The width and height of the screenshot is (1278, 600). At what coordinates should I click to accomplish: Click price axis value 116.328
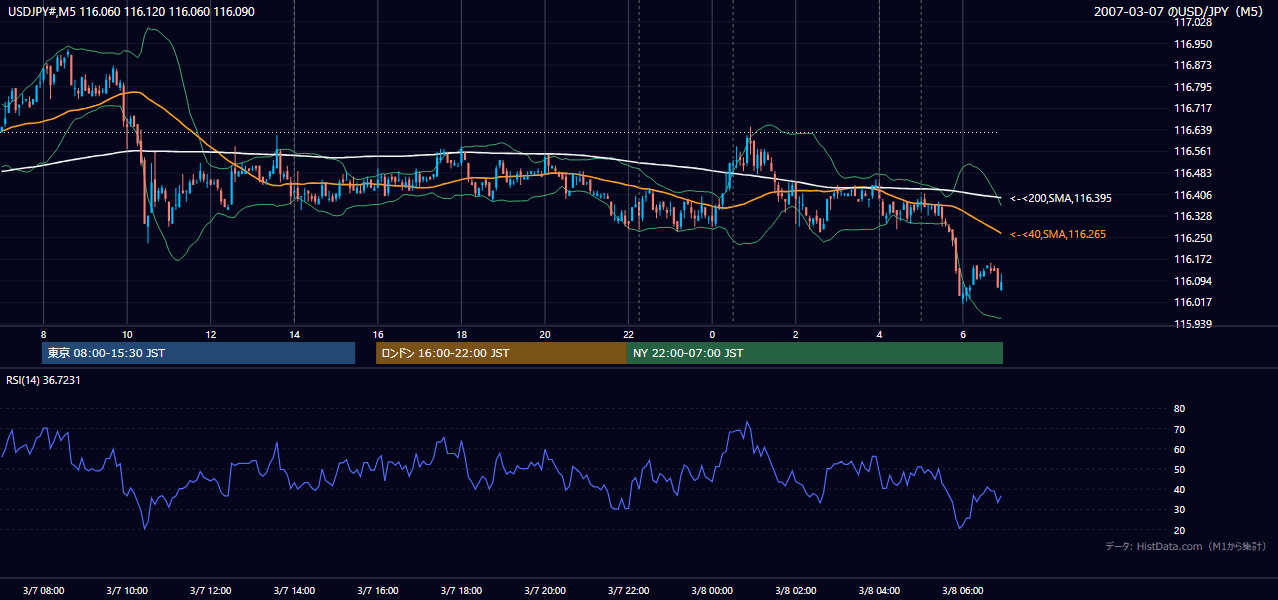[x=1193, y=216]
